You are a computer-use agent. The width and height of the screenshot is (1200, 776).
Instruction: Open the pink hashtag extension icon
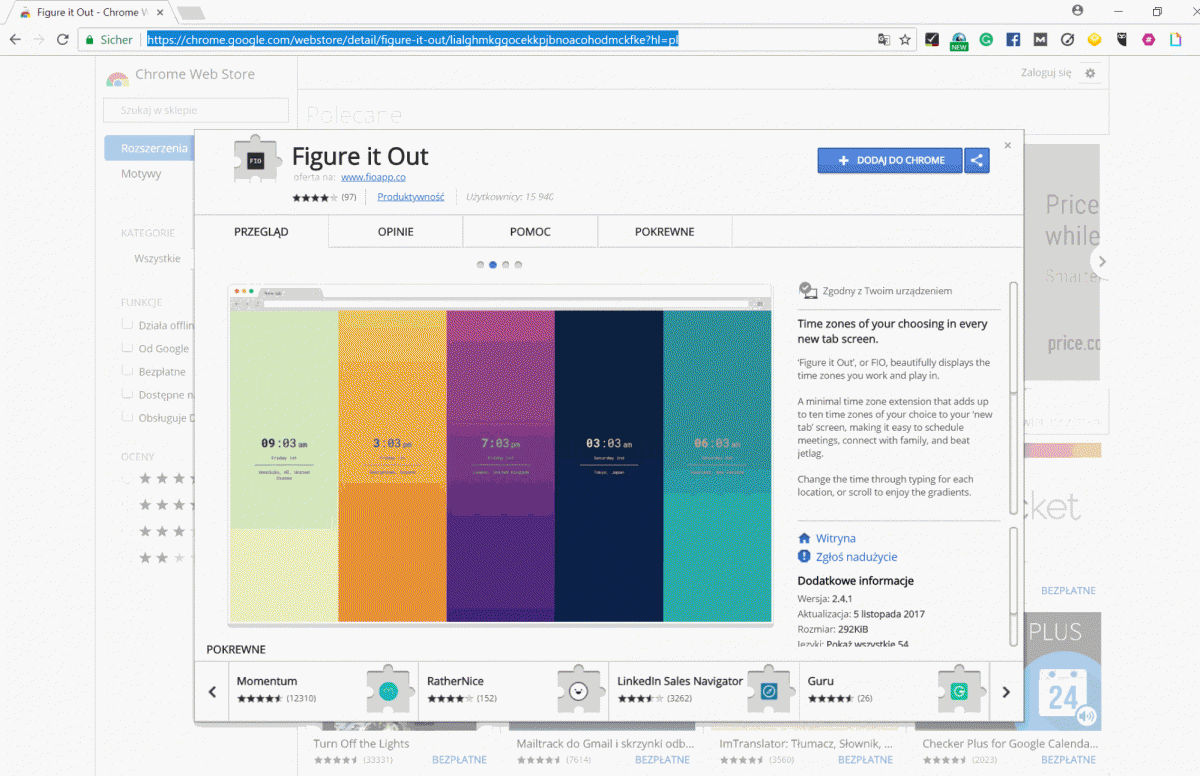click(1148, 40)
